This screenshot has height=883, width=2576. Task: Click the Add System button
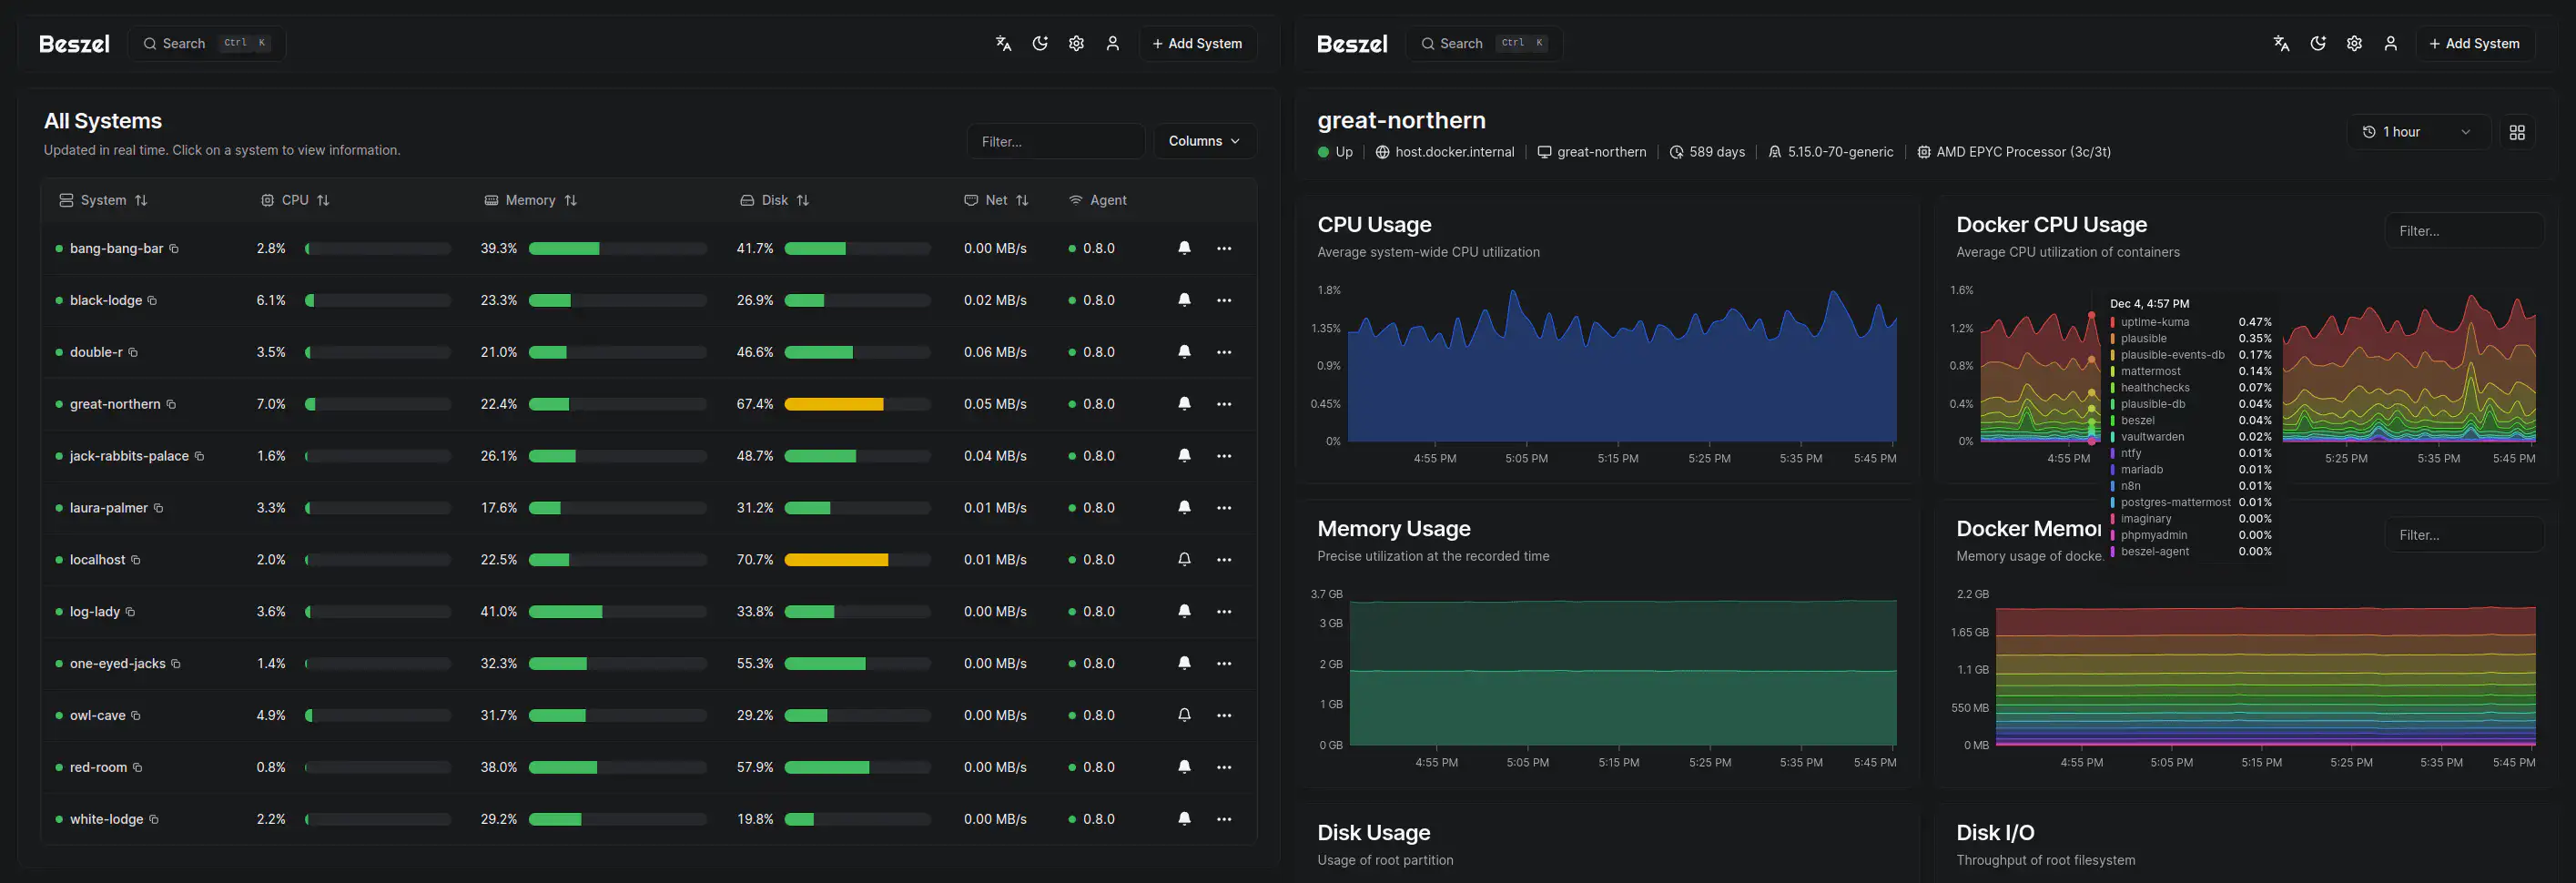(x=1197, y=43)
